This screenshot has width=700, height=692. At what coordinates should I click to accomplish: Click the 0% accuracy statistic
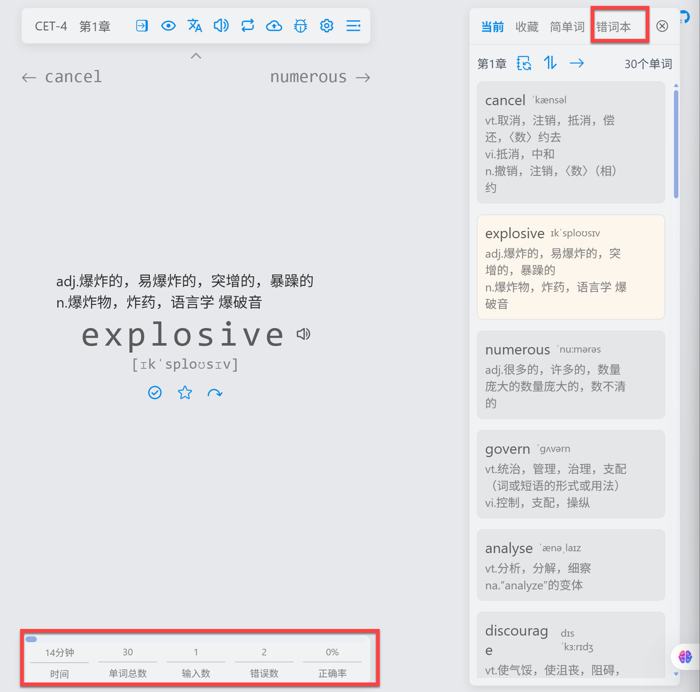(x=332, y=652)
